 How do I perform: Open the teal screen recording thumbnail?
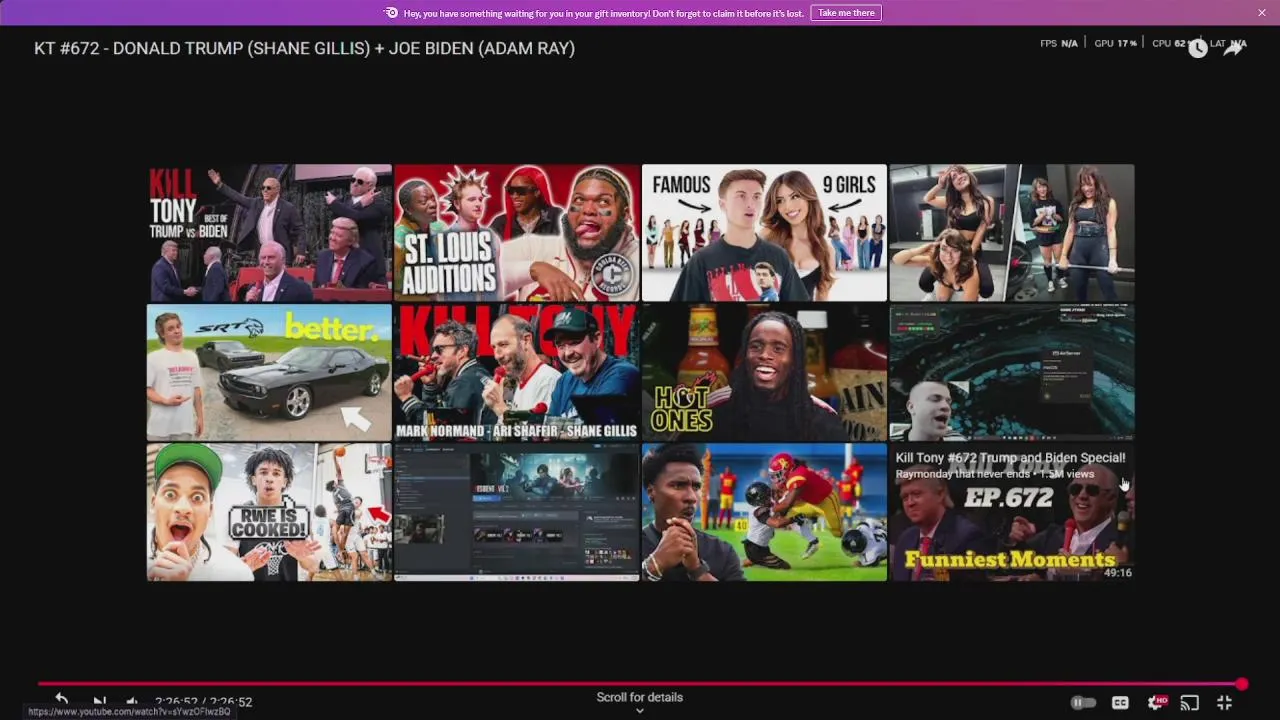[1012, 373]
